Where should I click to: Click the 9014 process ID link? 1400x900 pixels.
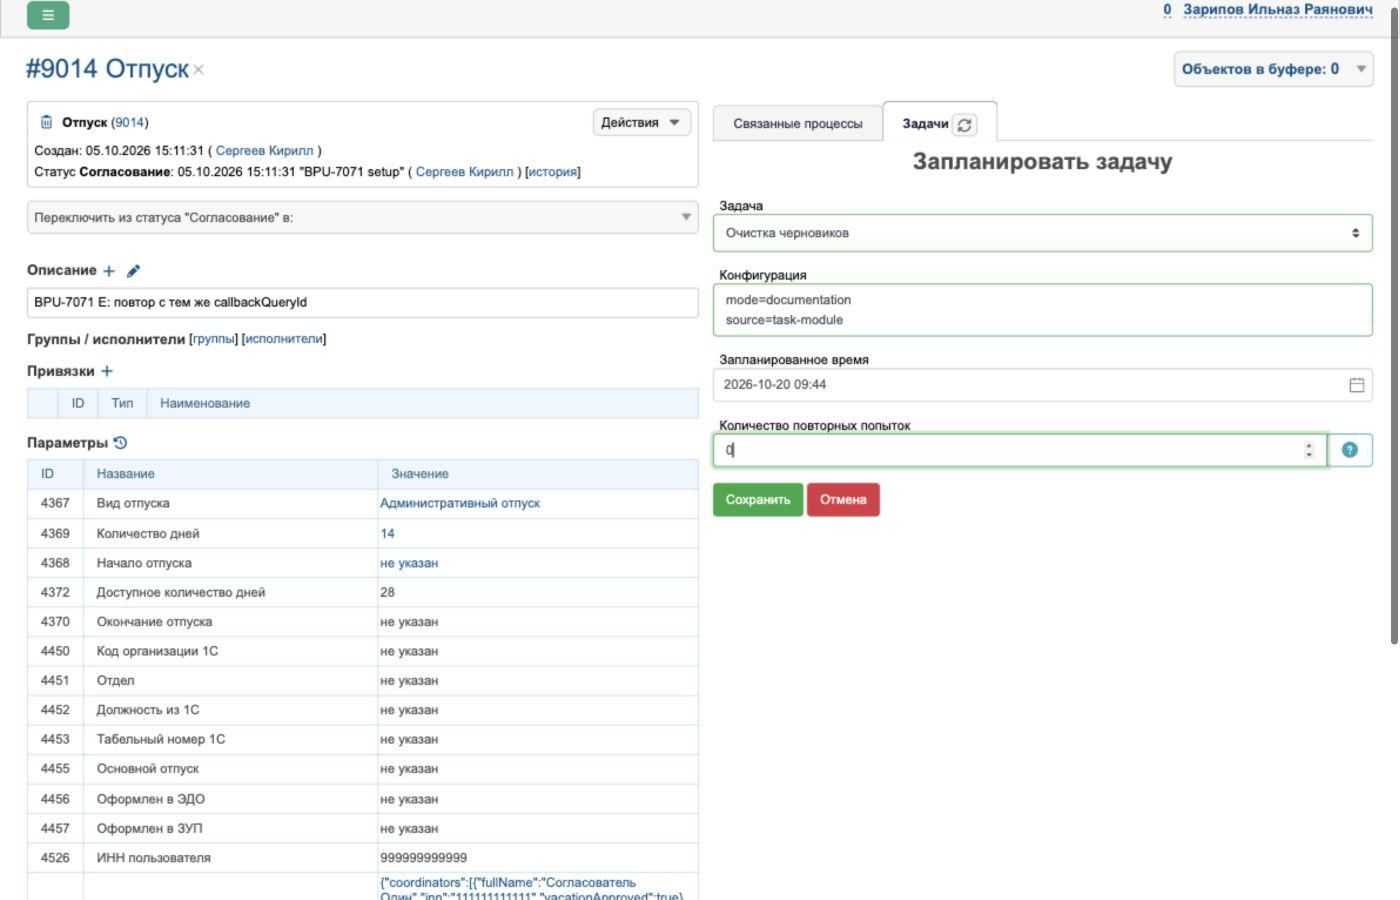point(129,122)
